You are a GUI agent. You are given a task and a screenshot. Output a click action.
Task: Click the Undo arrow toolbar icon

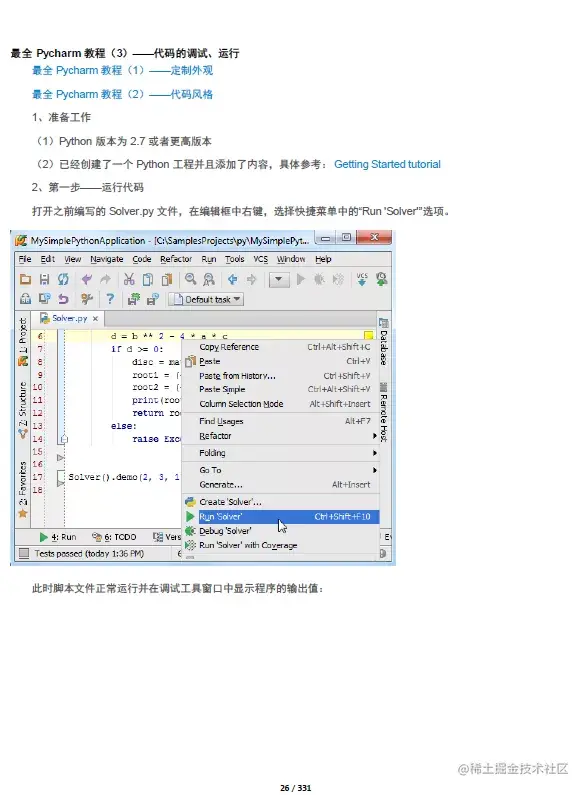[87, 279]
